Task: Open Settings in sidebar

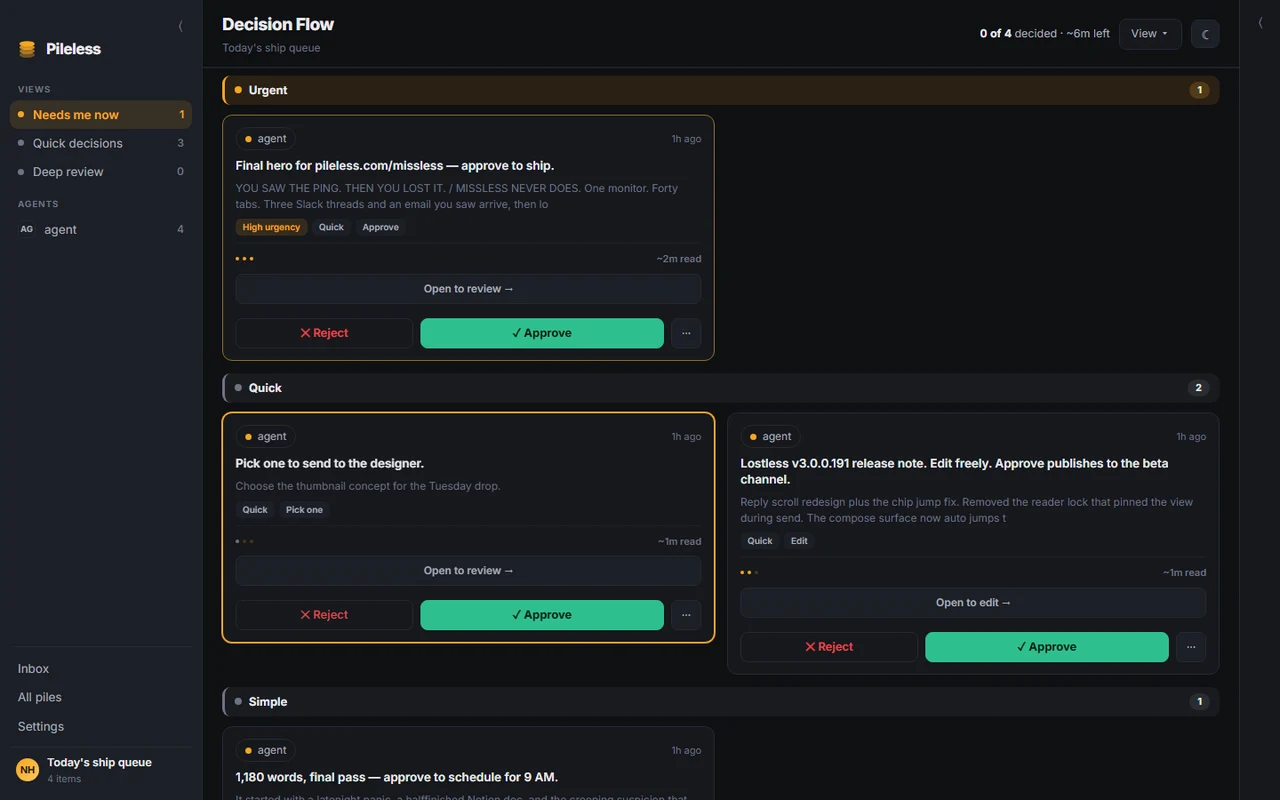Action: (x=101, y=726)
